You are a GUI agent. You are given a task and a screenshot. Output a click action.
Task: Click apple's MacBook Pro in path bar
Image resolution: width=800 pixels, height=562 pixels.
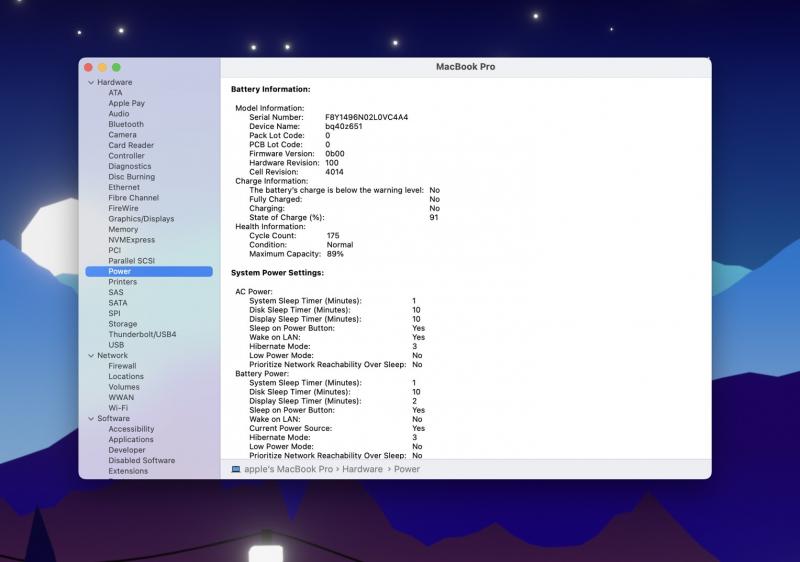pyautogui.click(x=288, y=469)
